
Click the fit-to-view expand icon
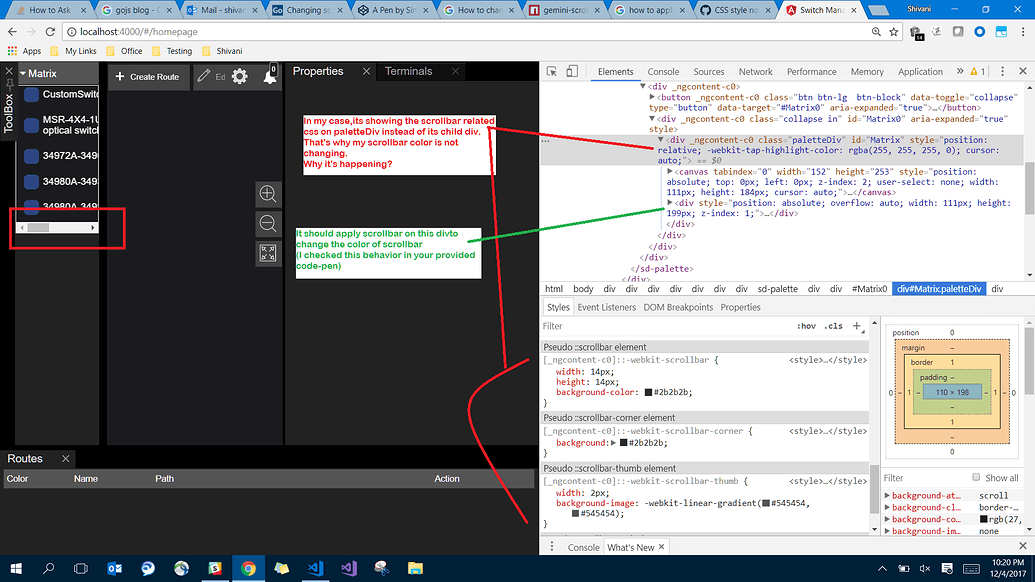point(267,253)
